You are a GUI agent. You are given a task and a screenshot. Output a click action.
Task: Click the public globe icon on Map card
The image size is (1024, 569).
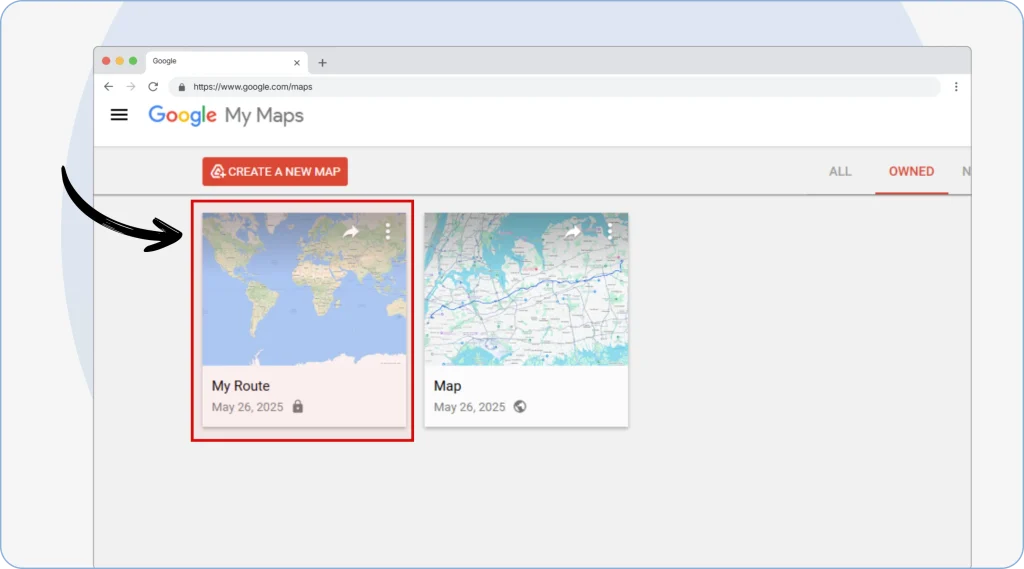coord(520,406)
